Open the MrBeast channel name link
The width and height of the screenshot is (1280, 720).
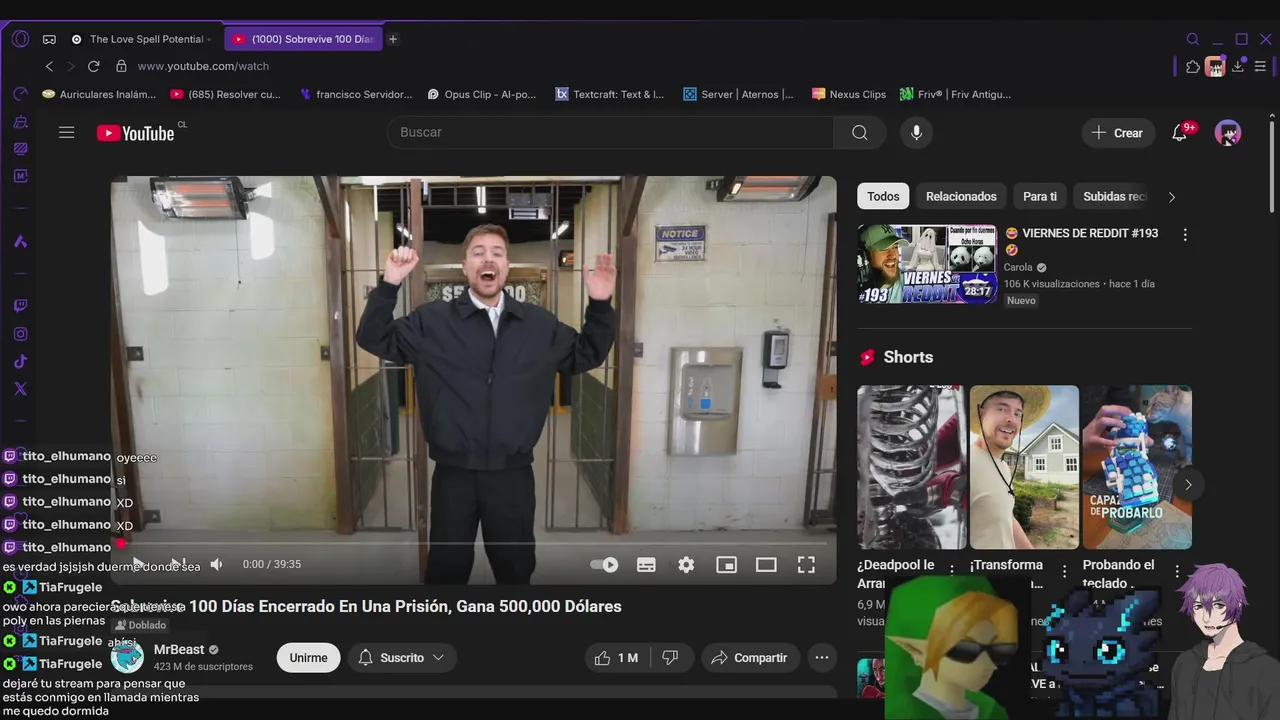pos(179,650)
